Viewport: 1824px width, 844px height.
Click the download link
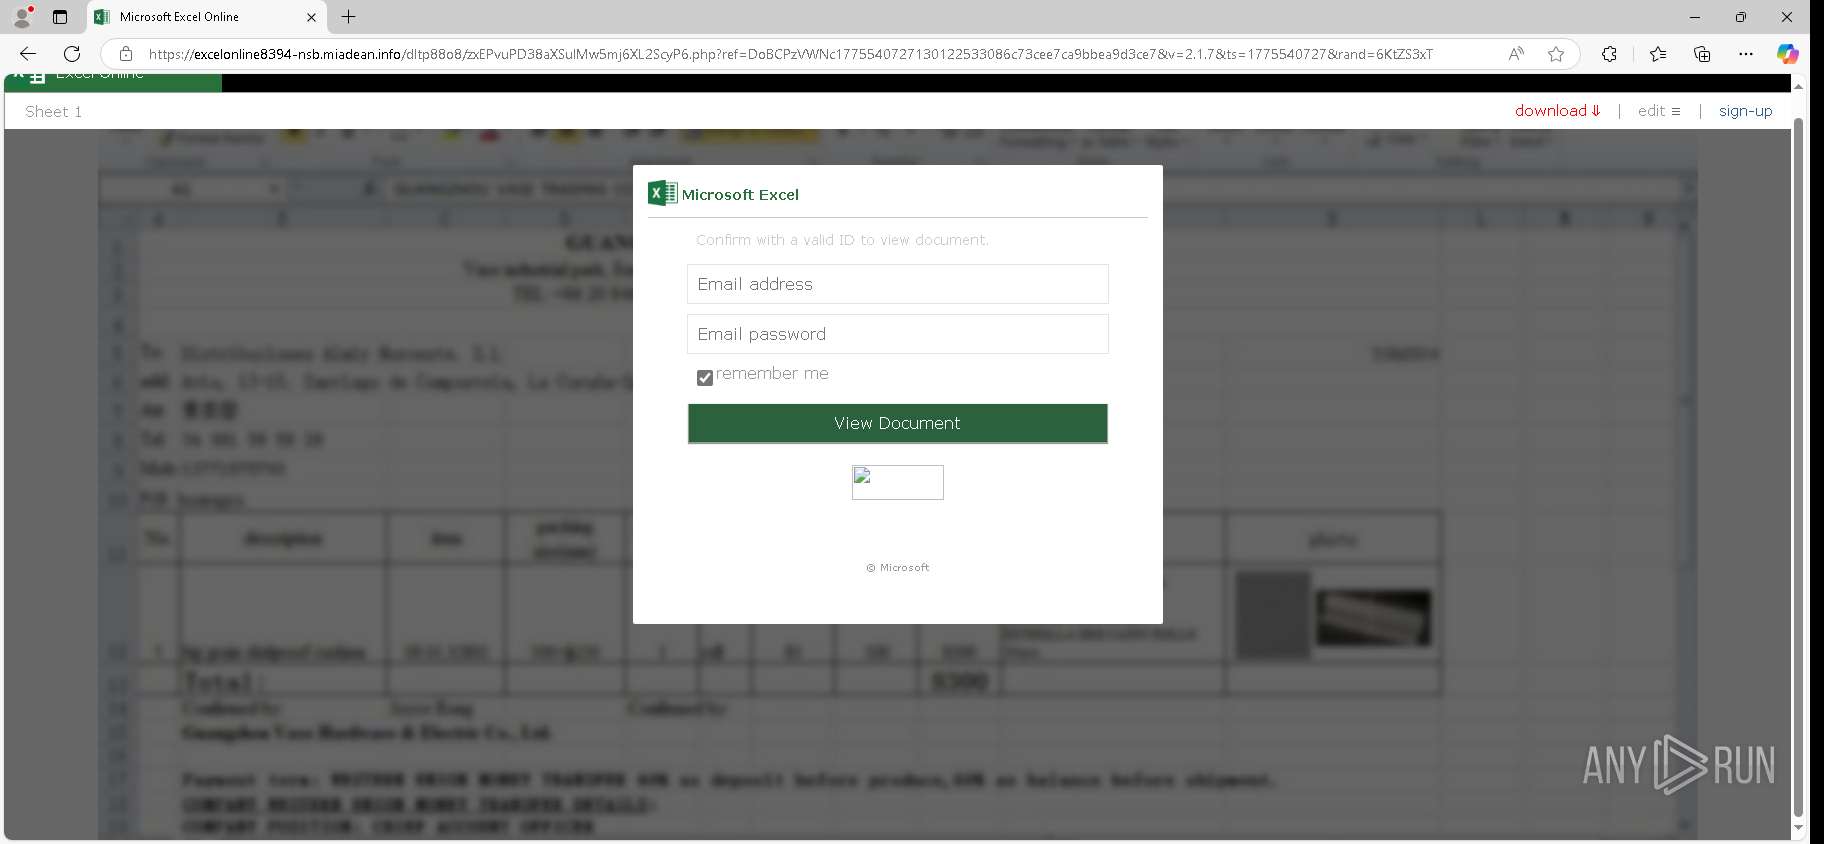[x=1558, y=111]
